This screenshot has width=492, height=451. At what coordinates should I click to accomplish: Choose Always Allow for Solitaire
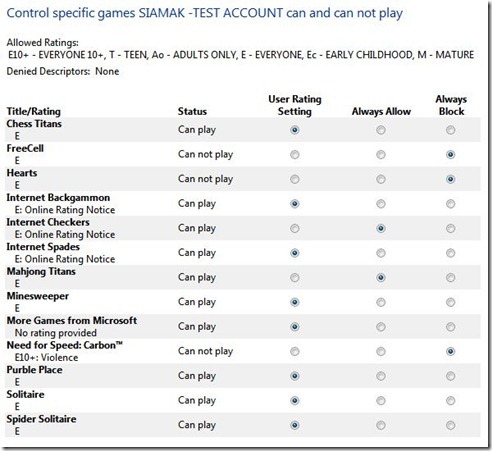(x=381, y=401)
